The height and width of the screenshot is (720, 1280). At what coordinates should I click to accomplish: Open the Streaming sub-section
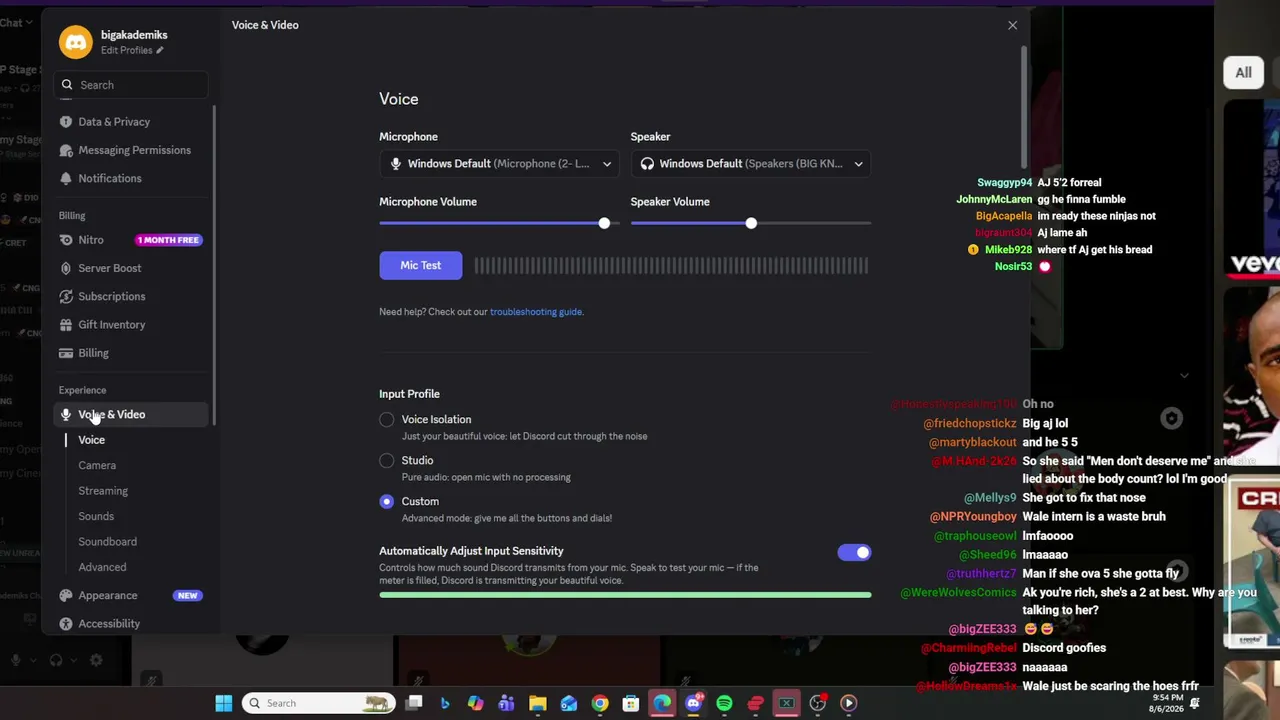[x=103, y=491]
